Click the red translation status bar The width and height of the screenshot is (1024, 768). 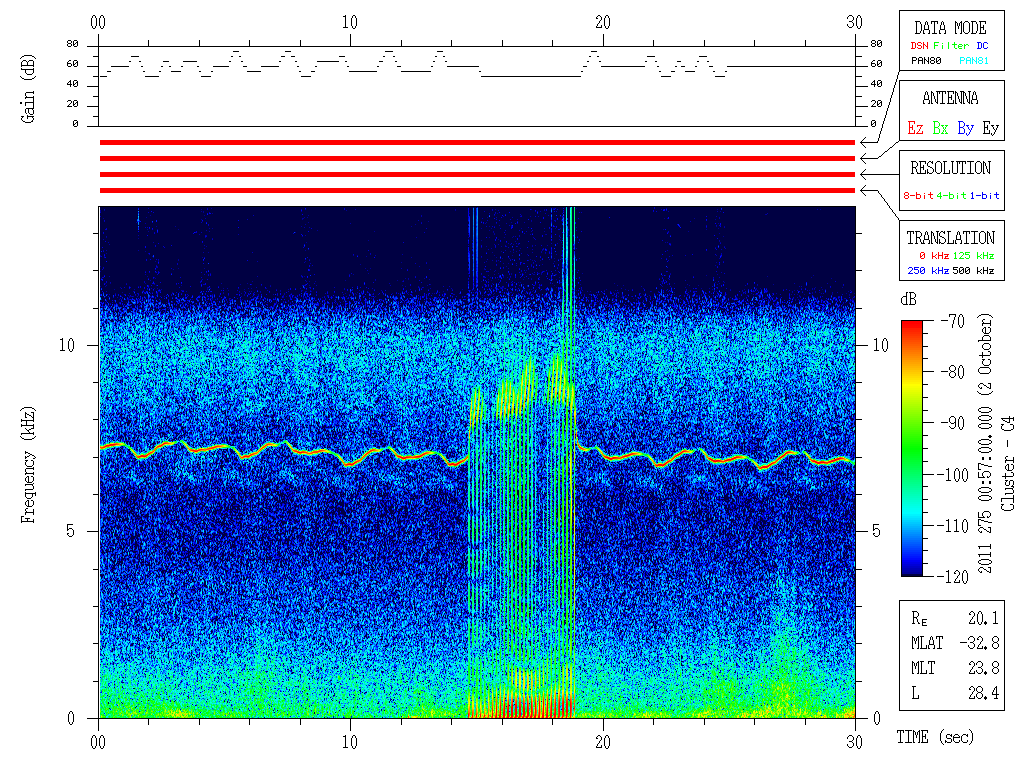pyautogui.click(x=477, y=191)
